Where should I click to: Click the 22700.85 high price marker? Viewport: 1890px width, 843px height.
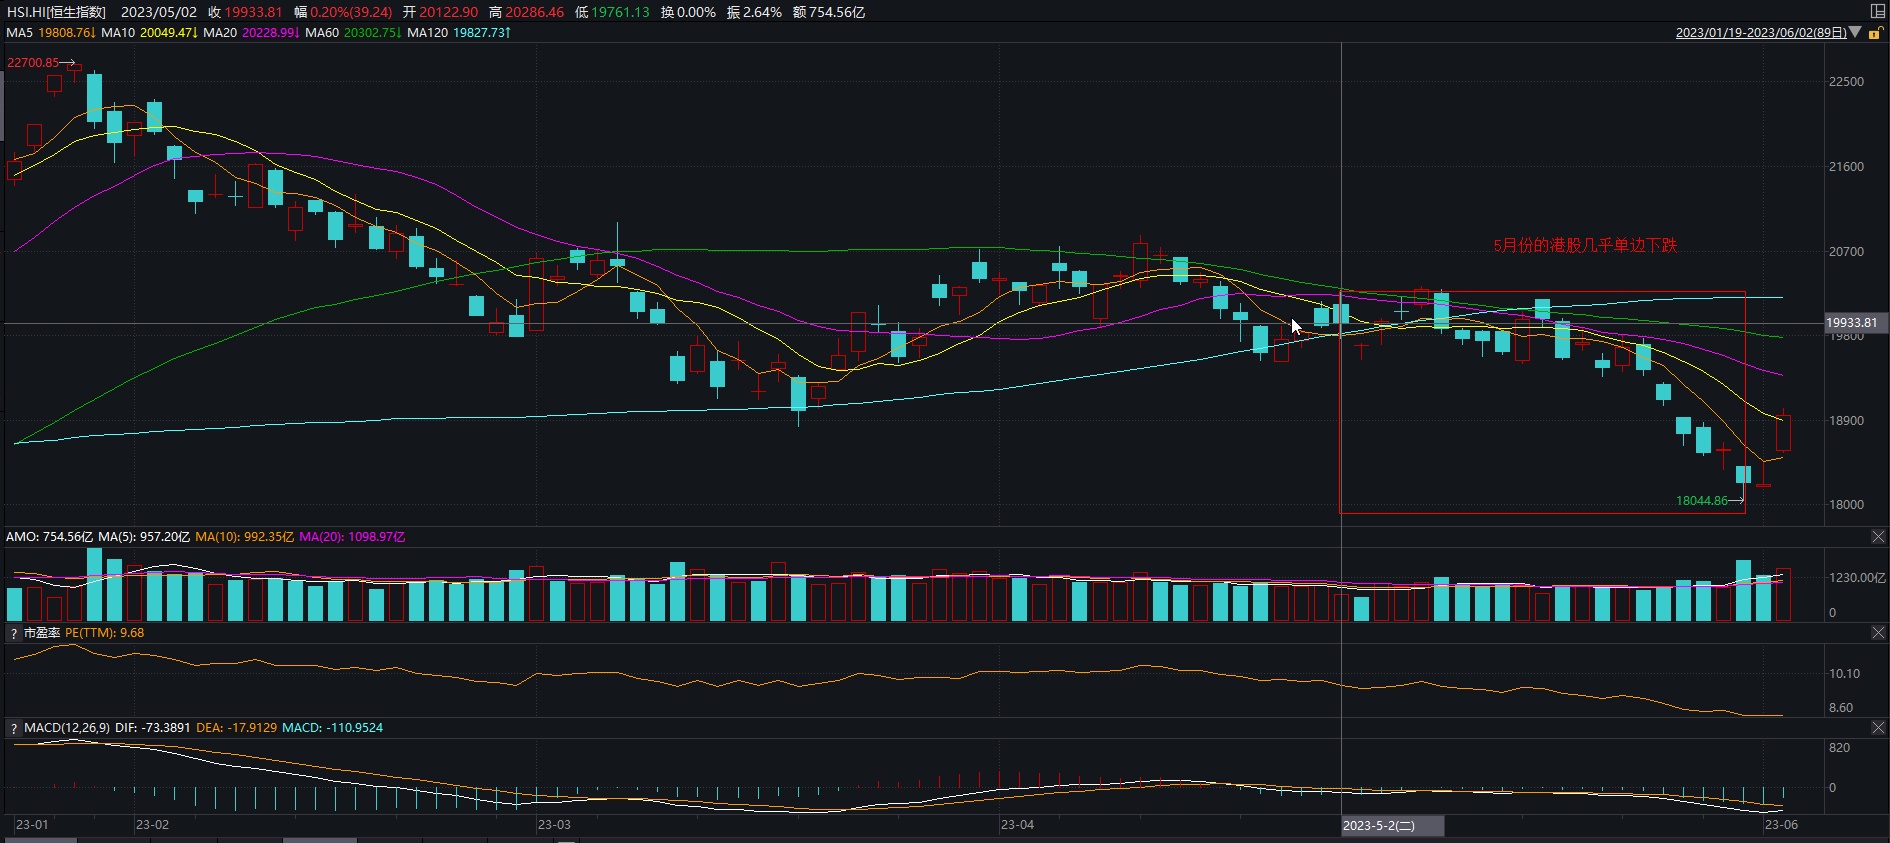pos(33,62)
